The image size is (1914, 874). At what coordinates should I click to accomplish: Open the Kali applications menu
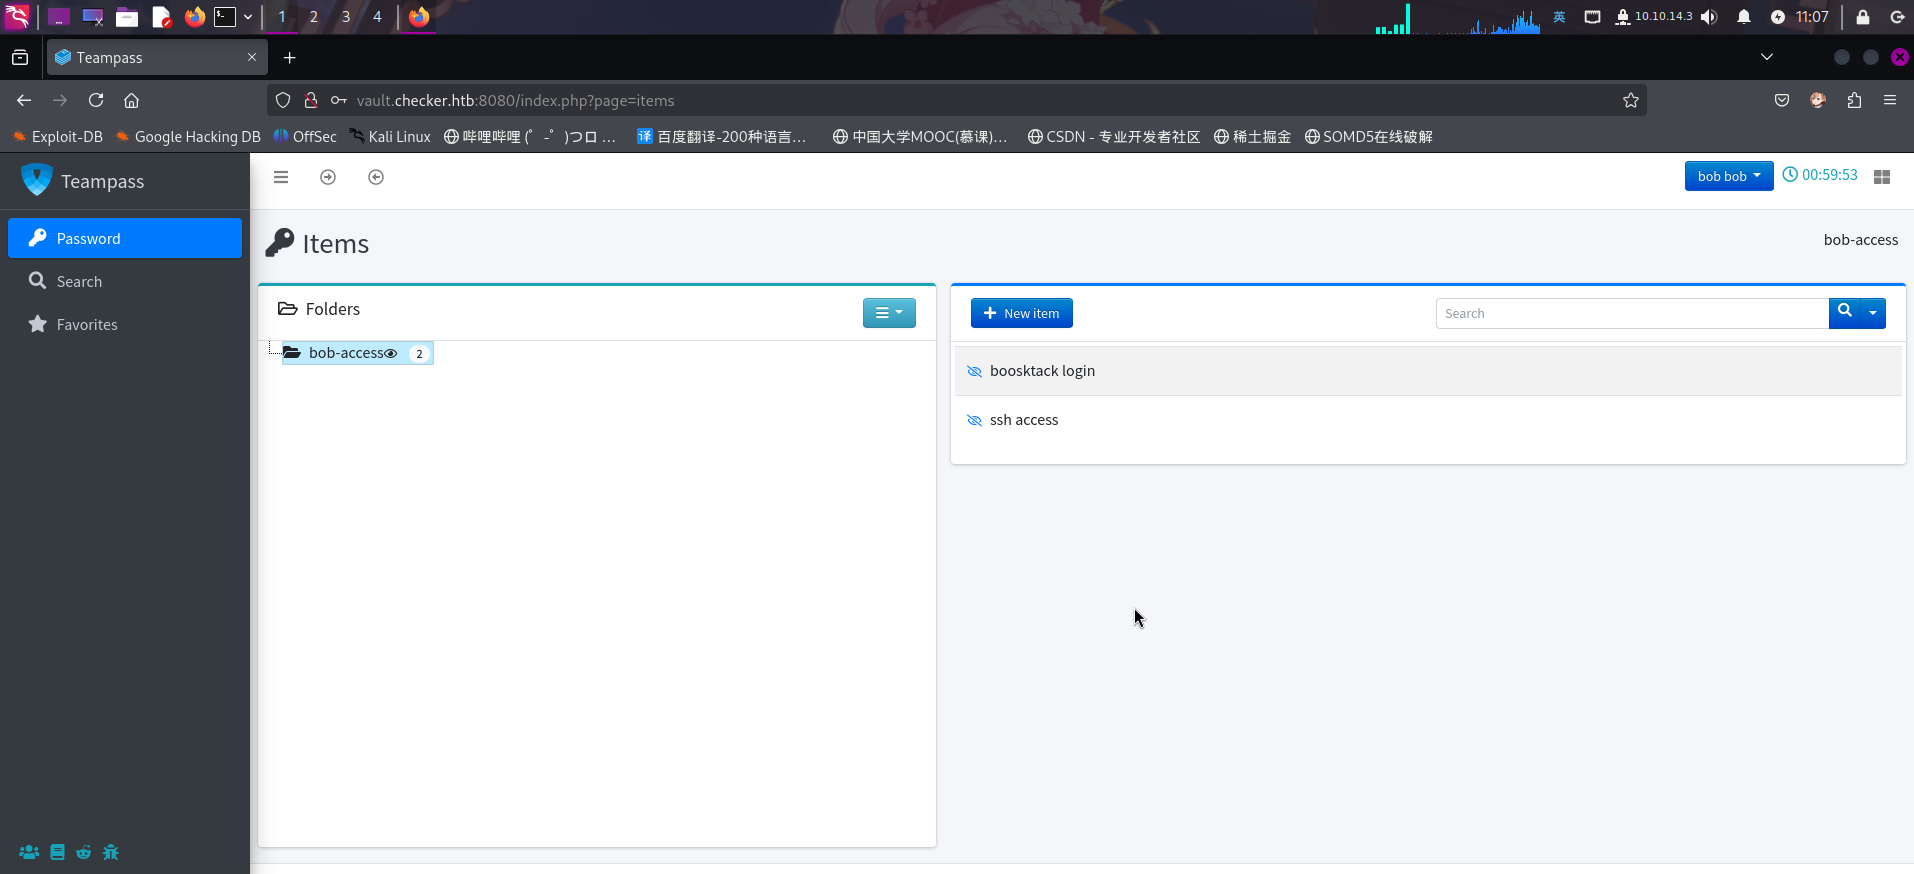17,17
